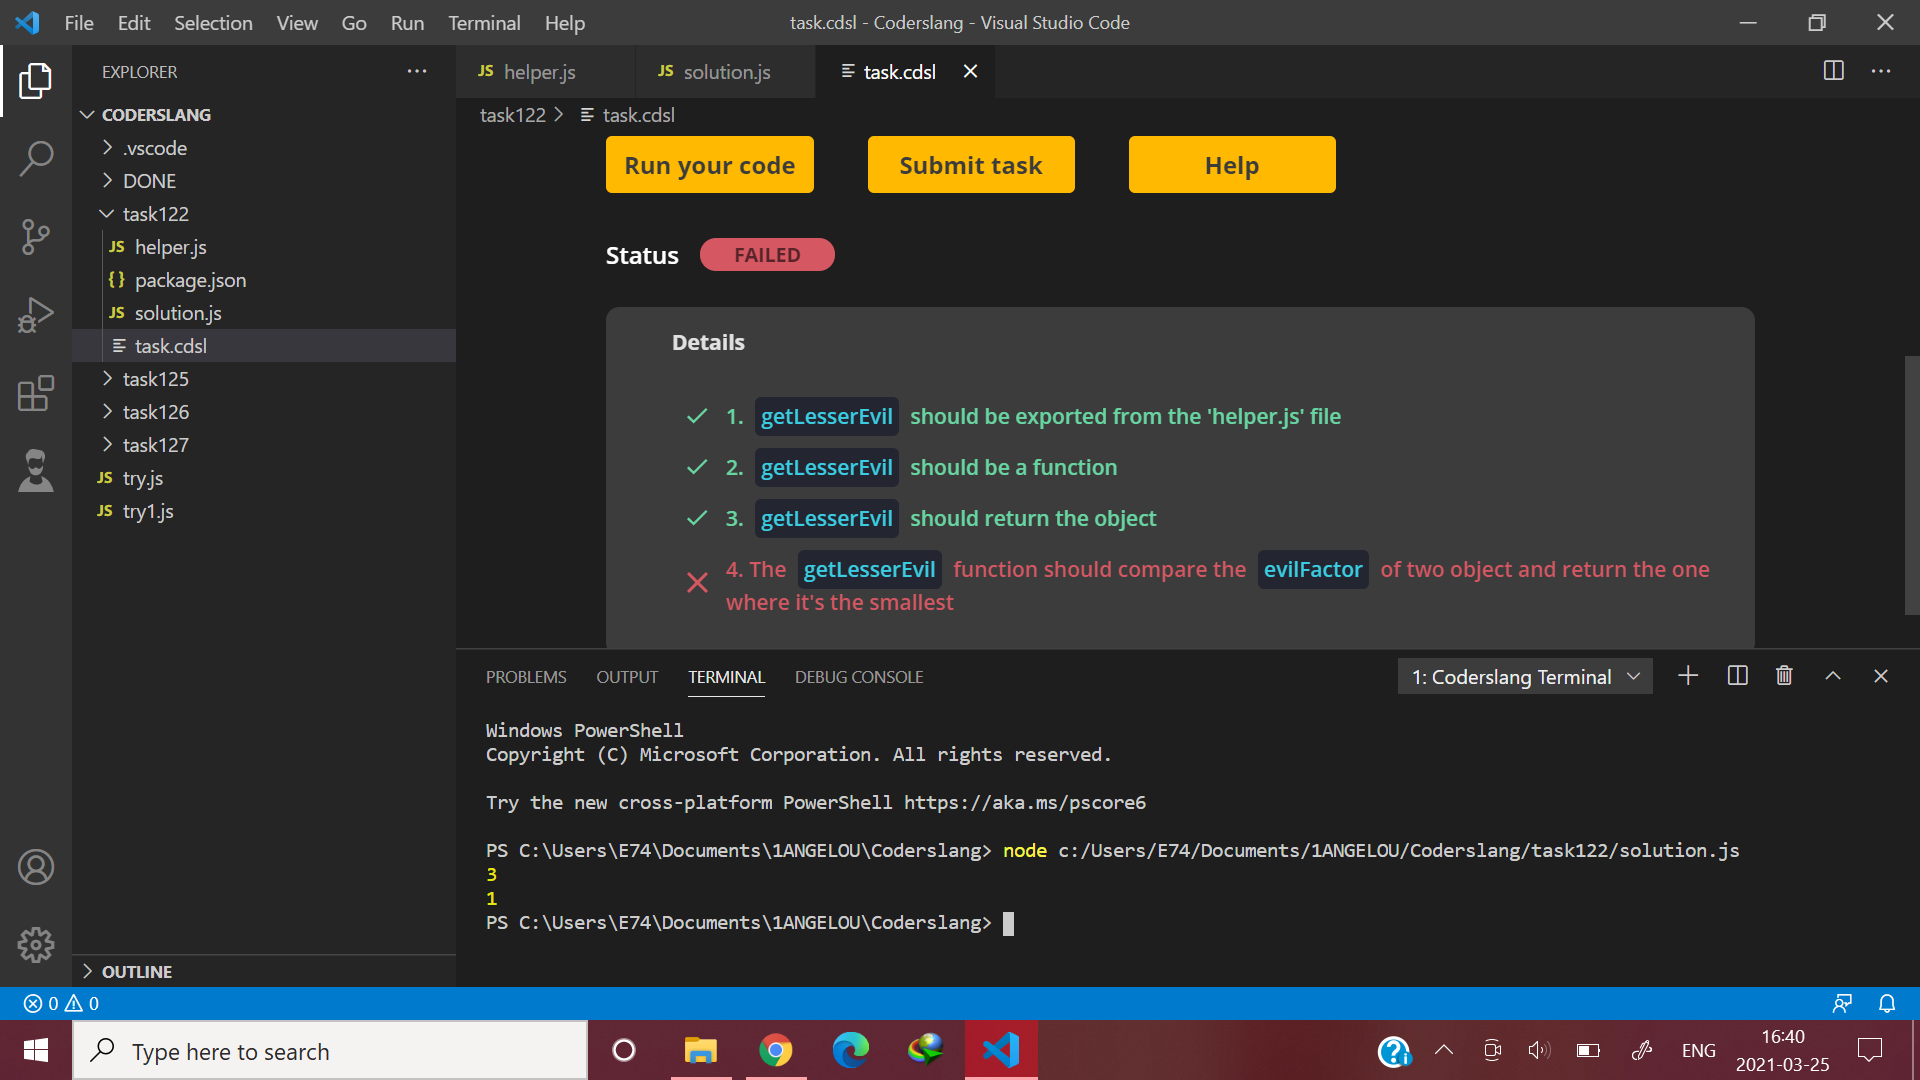Open the Accounts menu icon

pos(36,867)
